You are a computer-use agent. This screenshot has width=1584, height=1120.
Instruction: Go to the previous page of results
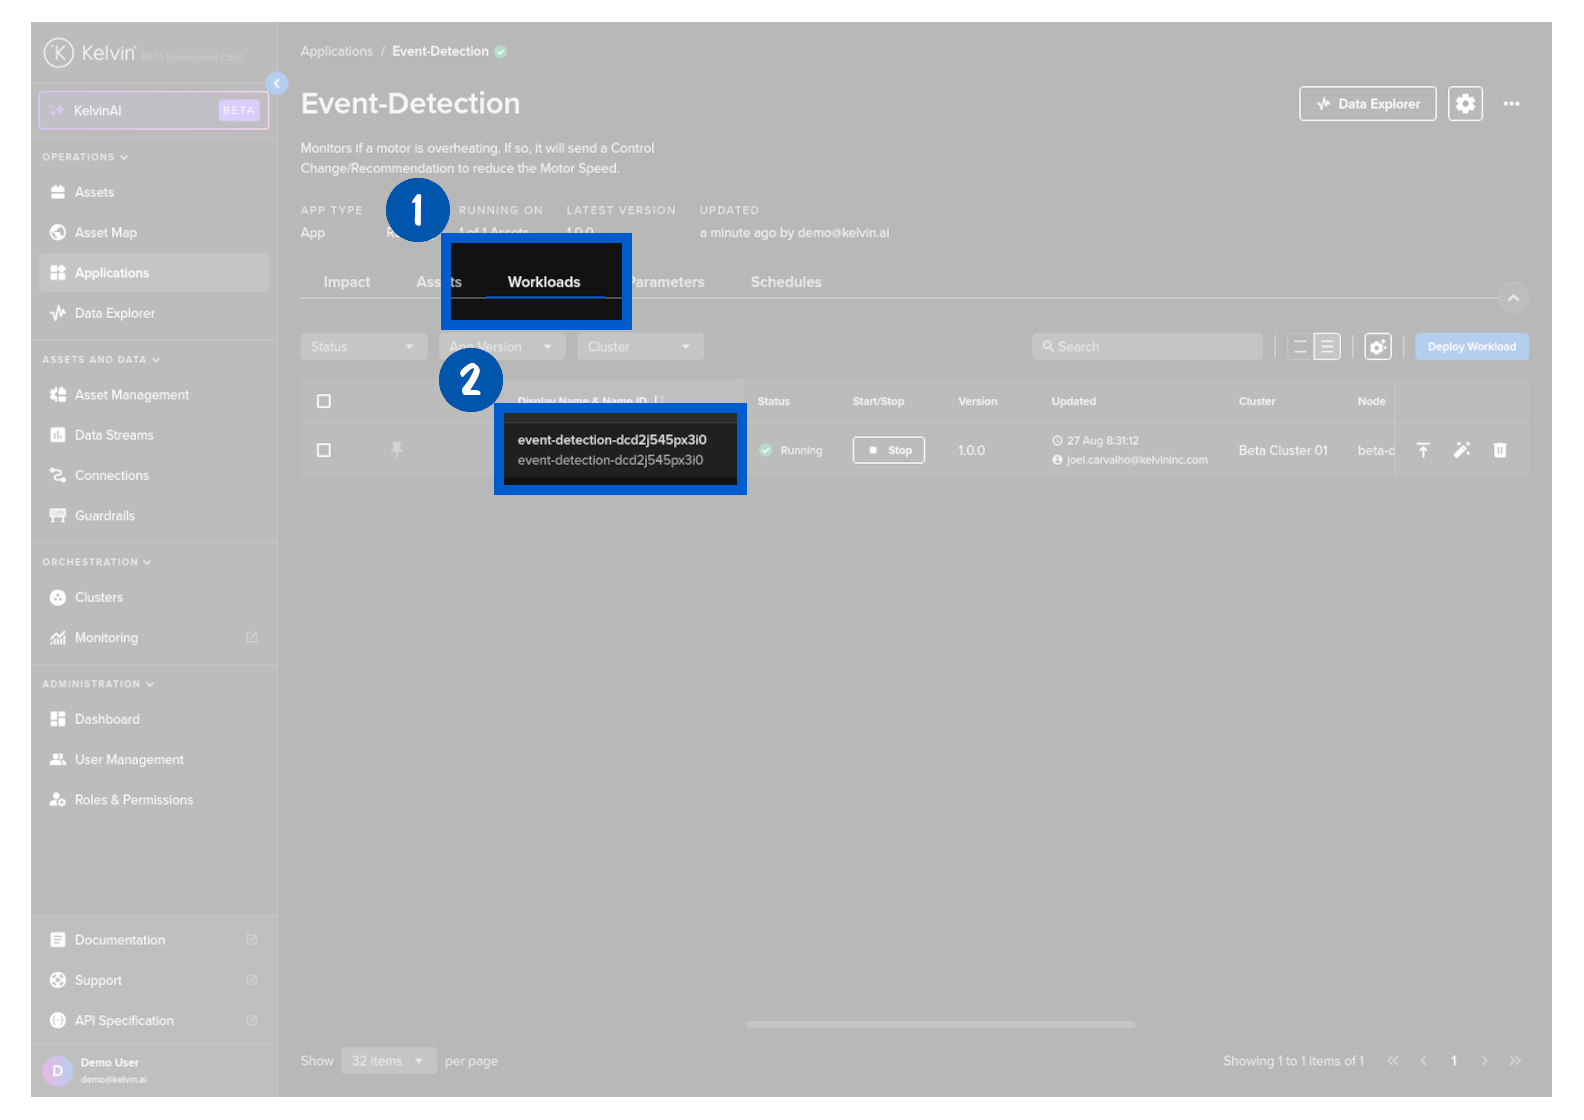point(1423,1061)
